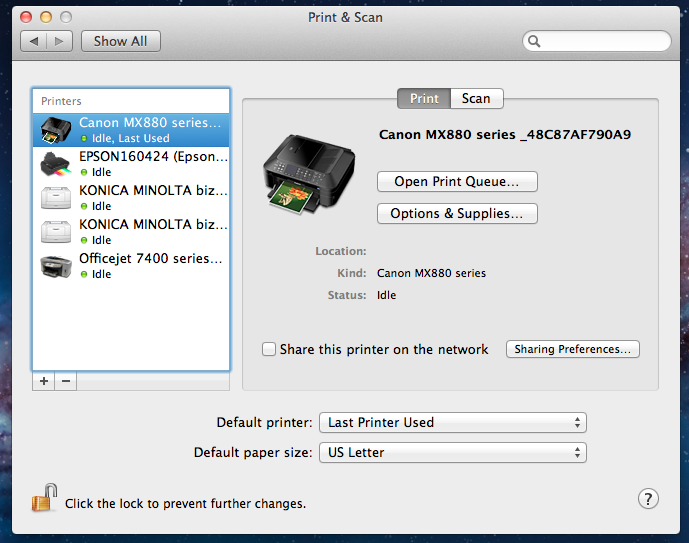The image size is (689, 543).
Task: Select Canon MX880 series in printers list
Action: 131,130
